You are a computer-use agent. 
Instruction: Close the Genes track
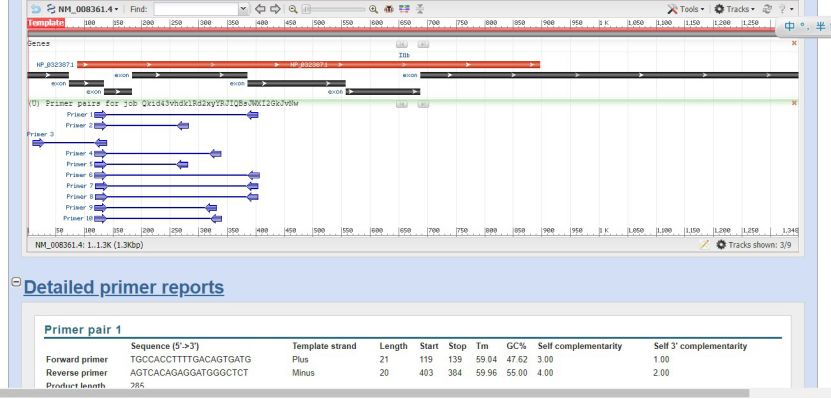[794, 43]
